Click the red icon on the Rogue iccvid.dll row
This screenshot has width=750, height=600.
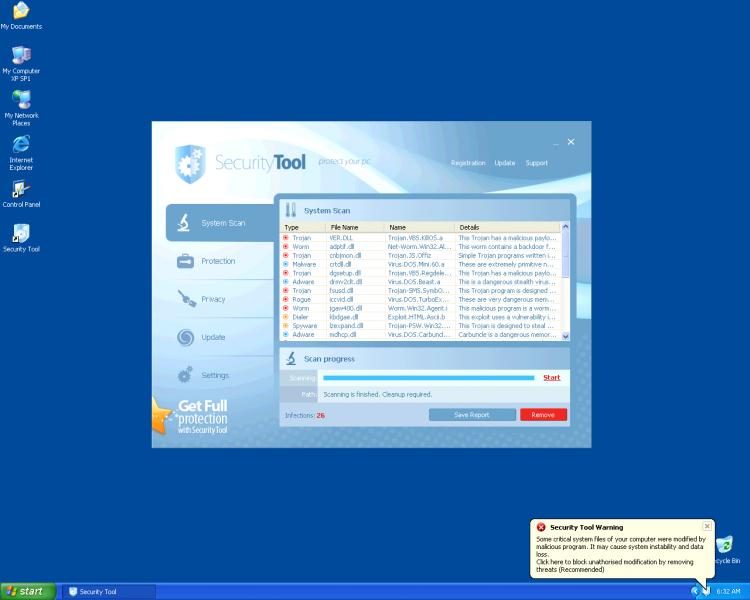coord(286,299)
